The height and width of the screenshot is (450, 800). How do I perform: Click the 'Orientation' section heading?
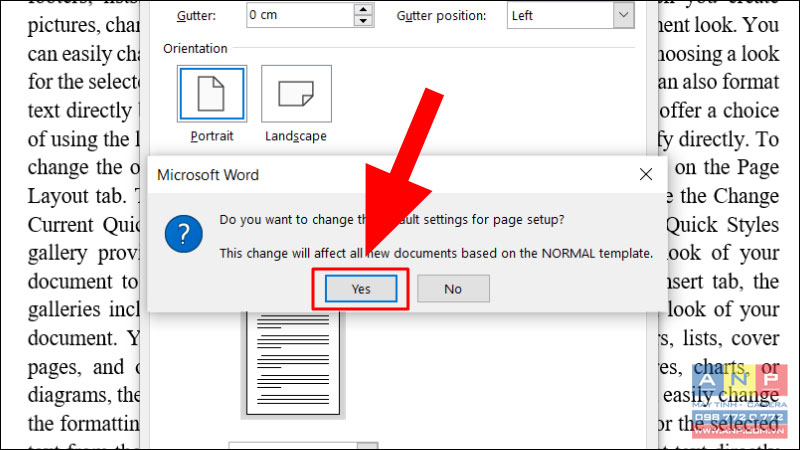(195, 48)
